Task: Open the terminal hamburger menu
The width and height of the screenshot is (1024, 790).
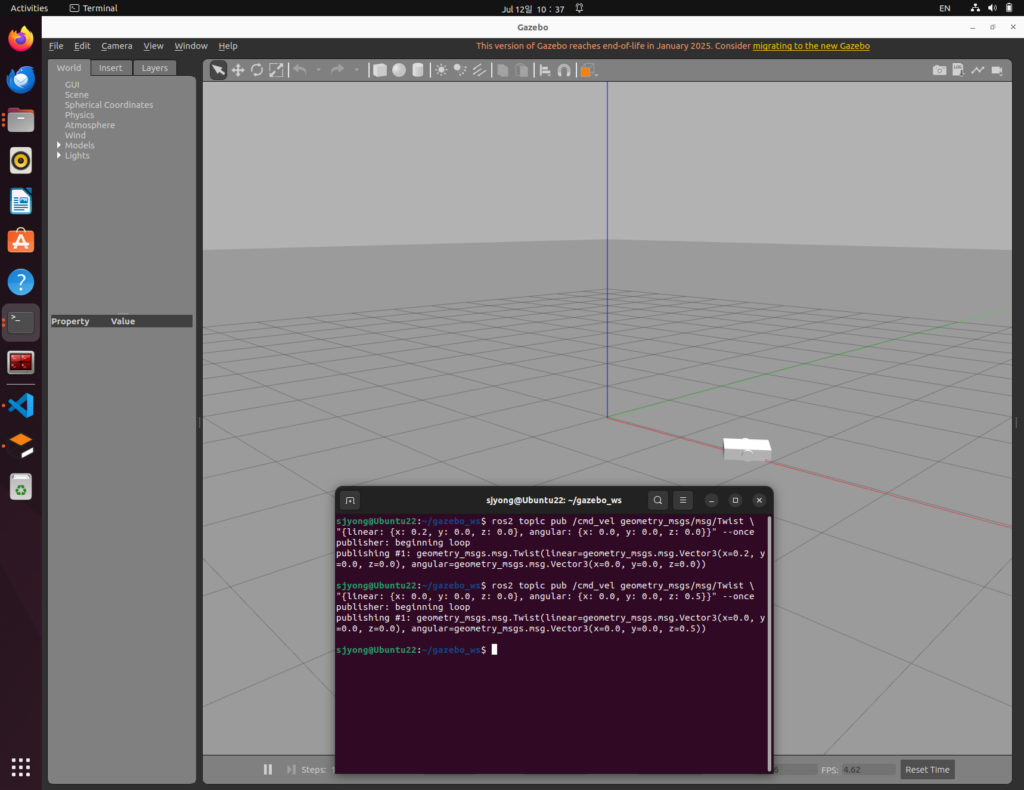Action: 683,500
